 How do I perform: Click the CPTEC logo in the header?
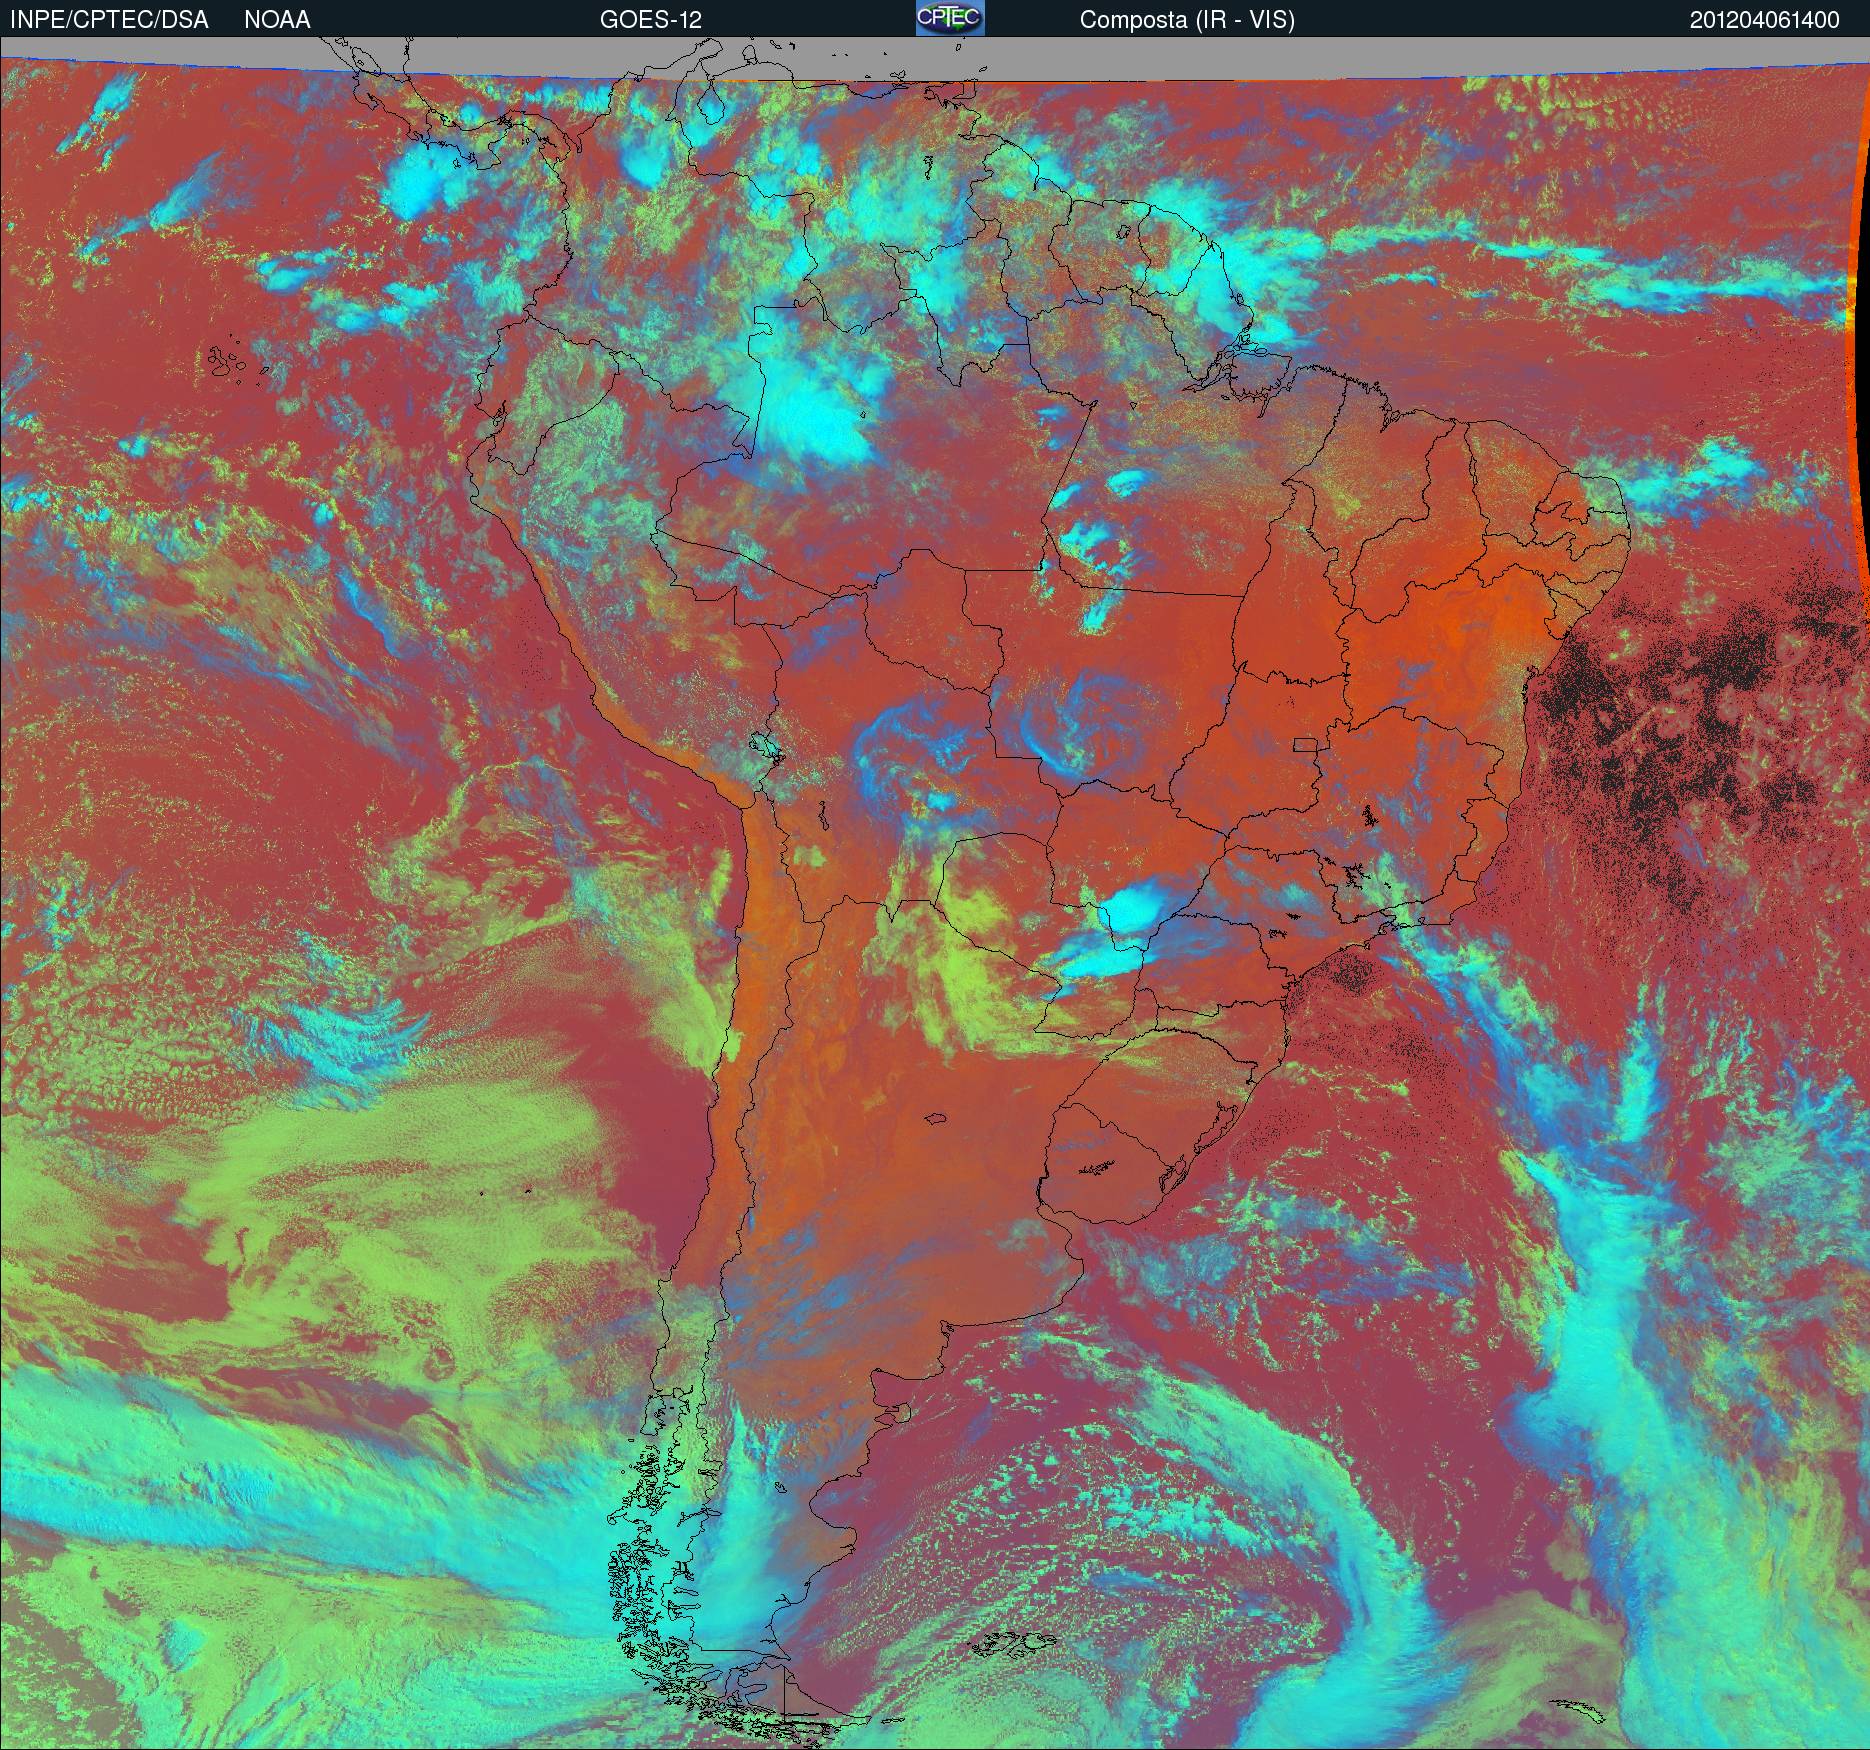point(950,18)
